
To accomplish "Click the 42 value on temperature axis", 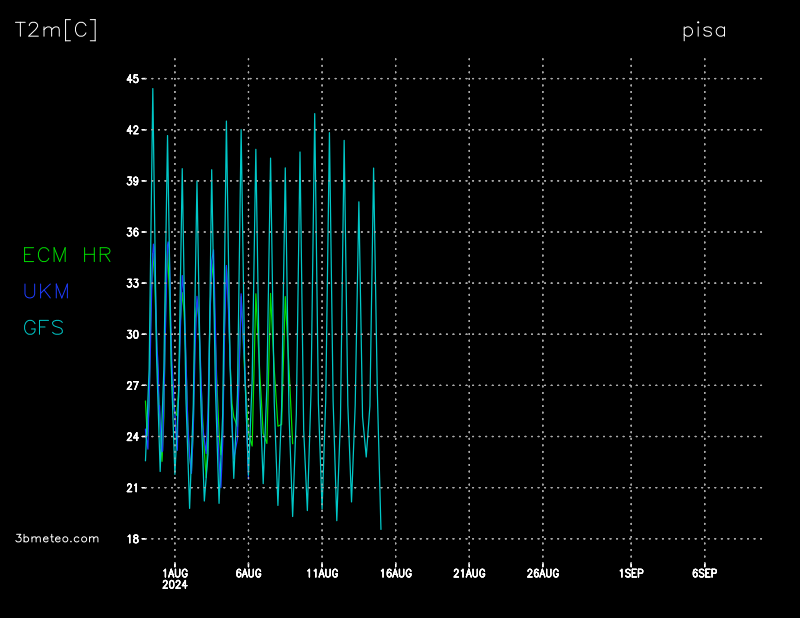I will (x=132, y=130).
